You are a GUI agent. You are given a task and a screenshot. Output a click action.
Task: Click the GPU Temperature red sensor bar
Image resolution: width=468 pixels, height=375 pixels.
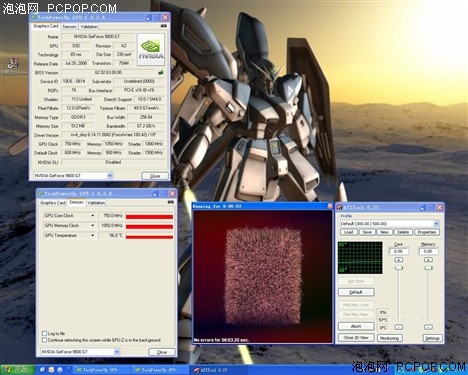(x=149, y=237)
